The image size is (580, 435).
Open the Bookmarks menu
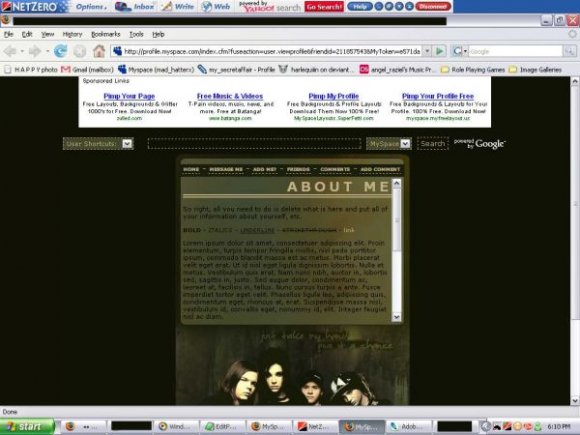106,34
